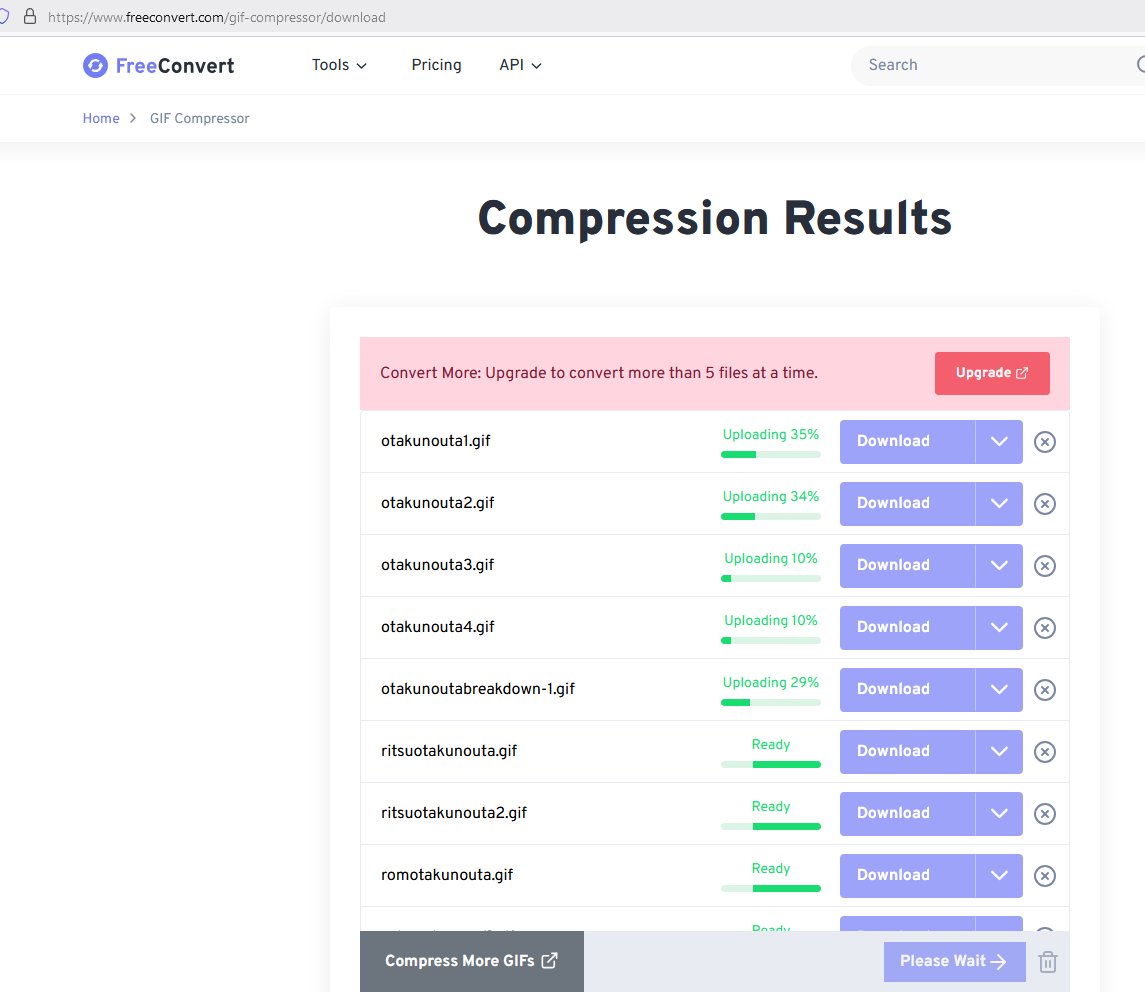Open the API menu
This screenshot has height=992, width=1145.
[x=520, y=65]
